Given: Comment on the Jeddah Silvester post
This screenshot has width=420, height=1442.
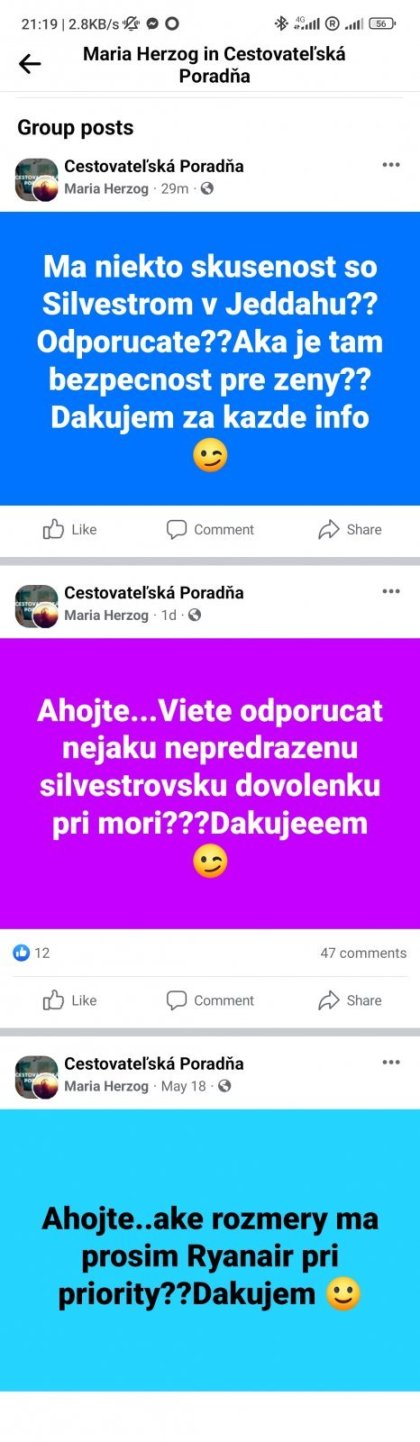Looking at the screenshot, I should point(210,529).
